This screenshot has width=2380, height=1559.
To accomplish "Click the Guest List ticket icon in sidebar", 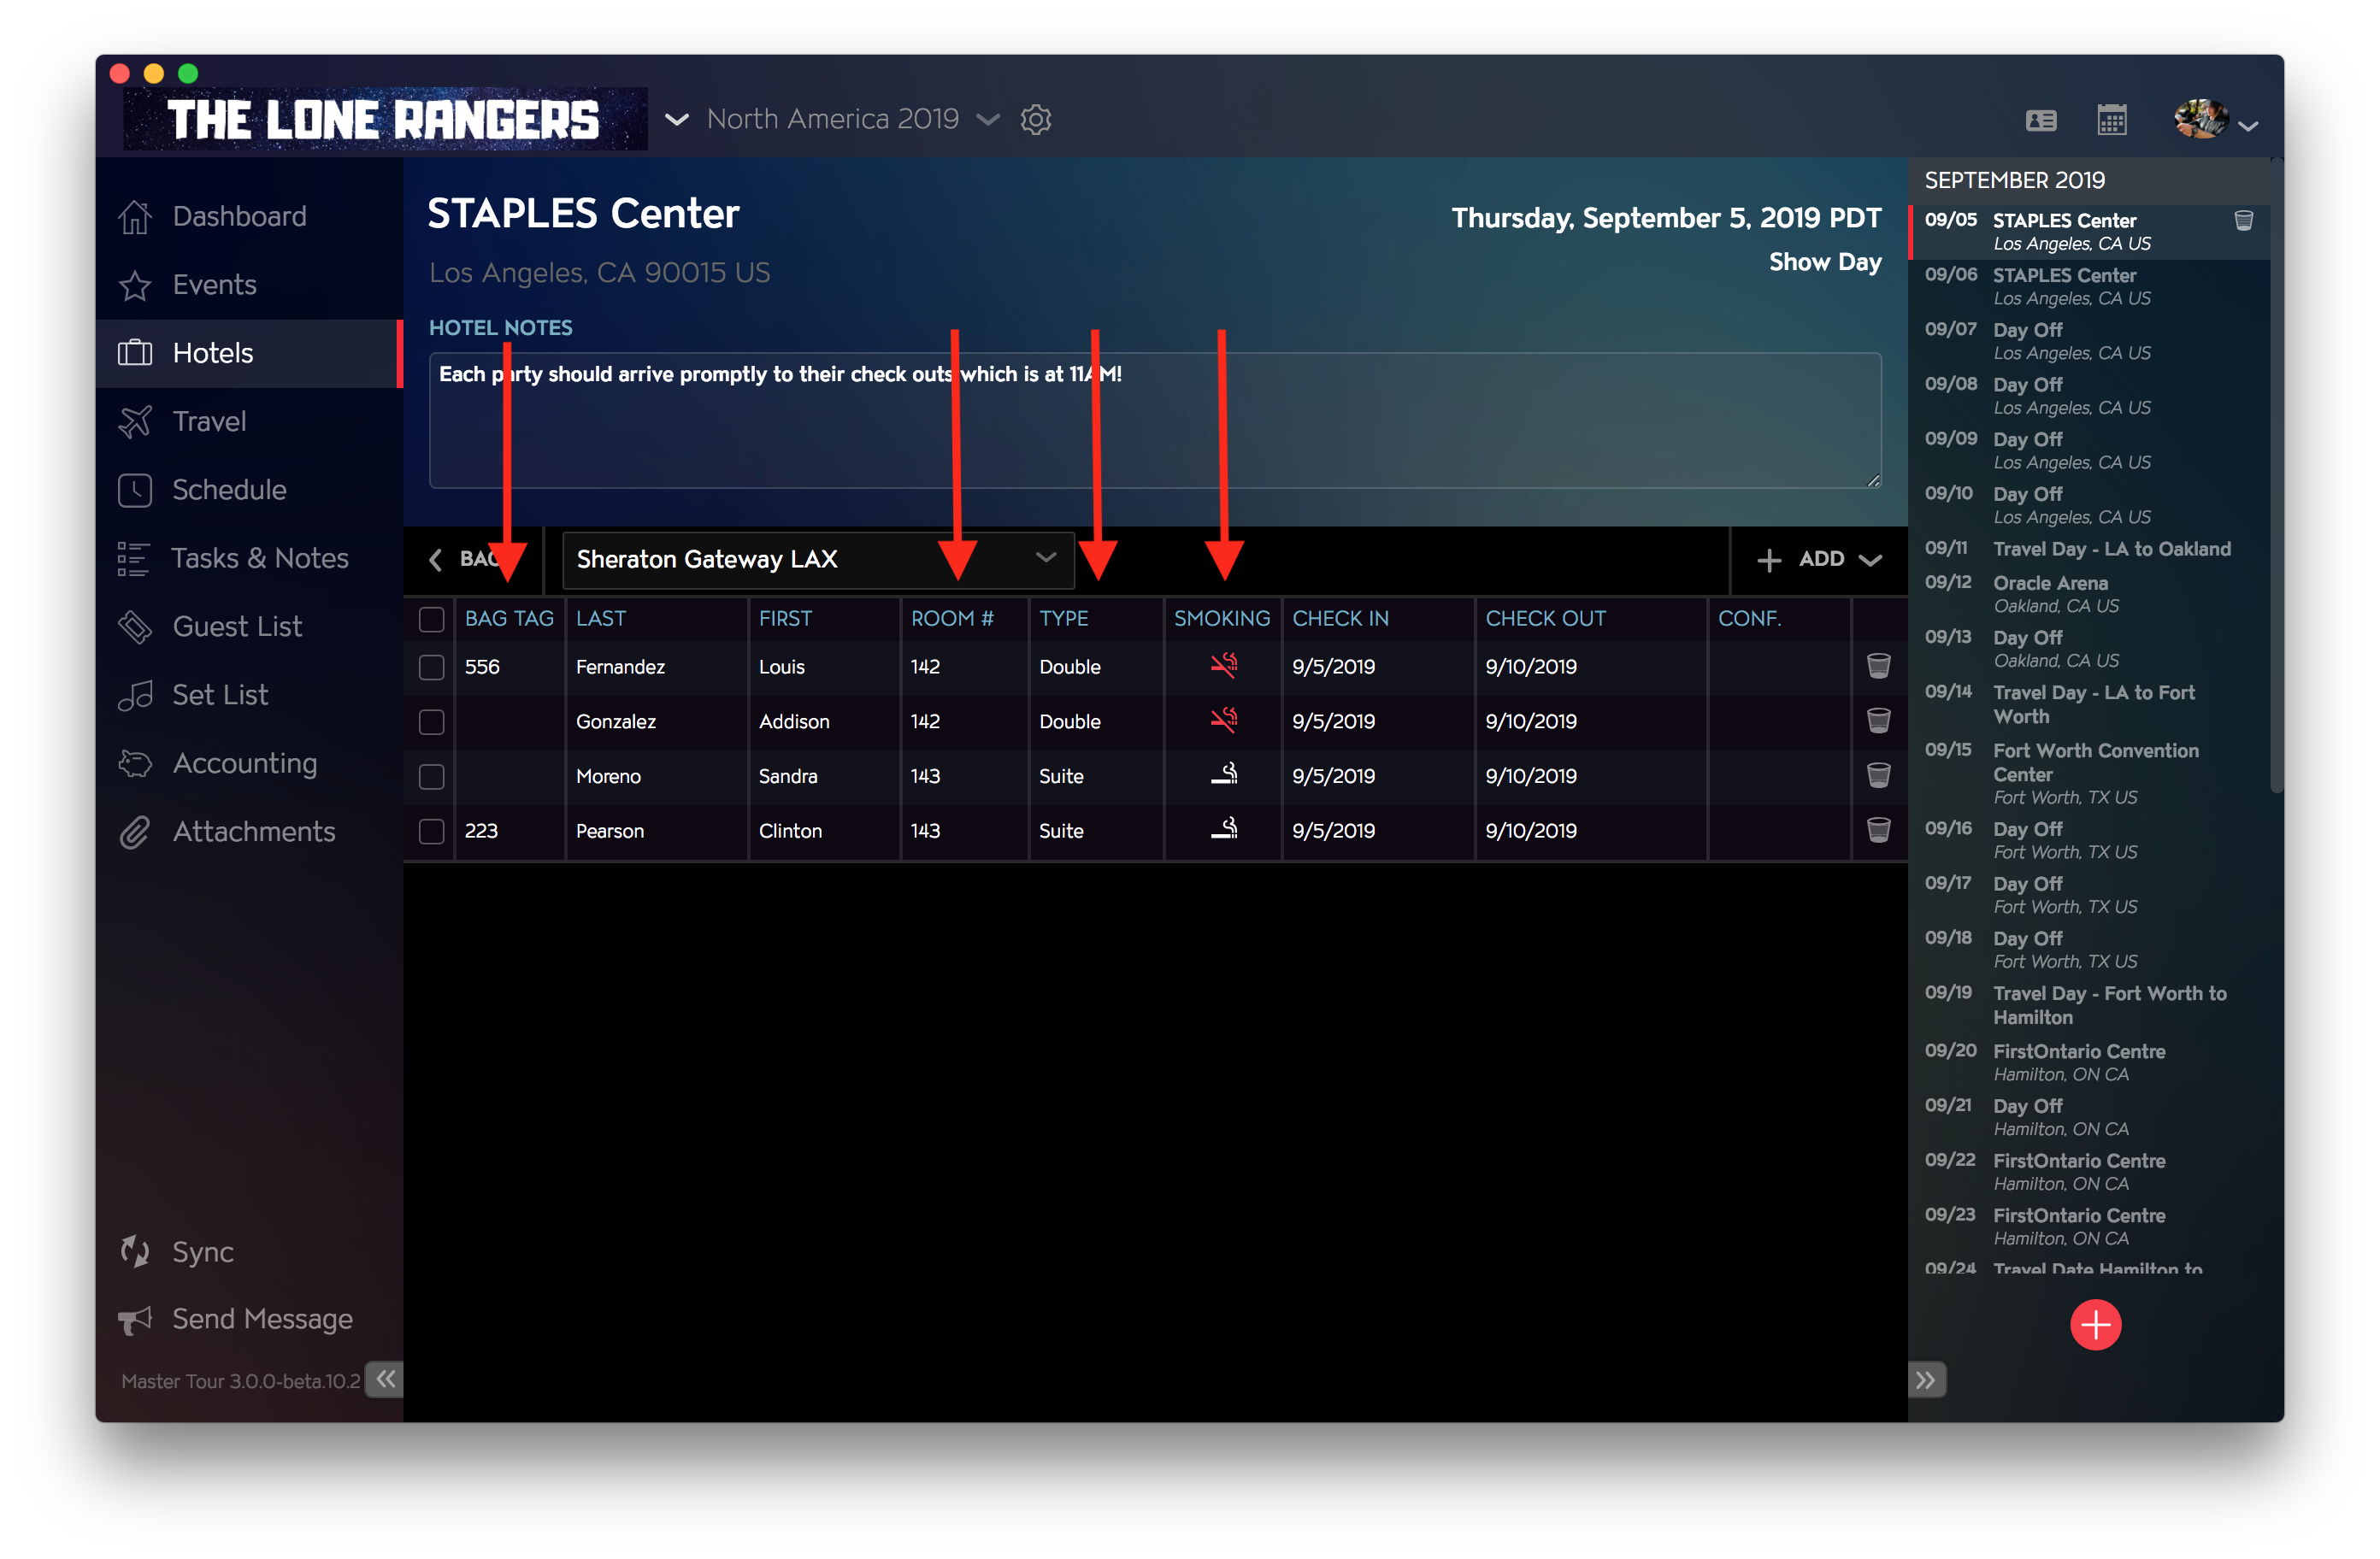I will pos(135,627).
